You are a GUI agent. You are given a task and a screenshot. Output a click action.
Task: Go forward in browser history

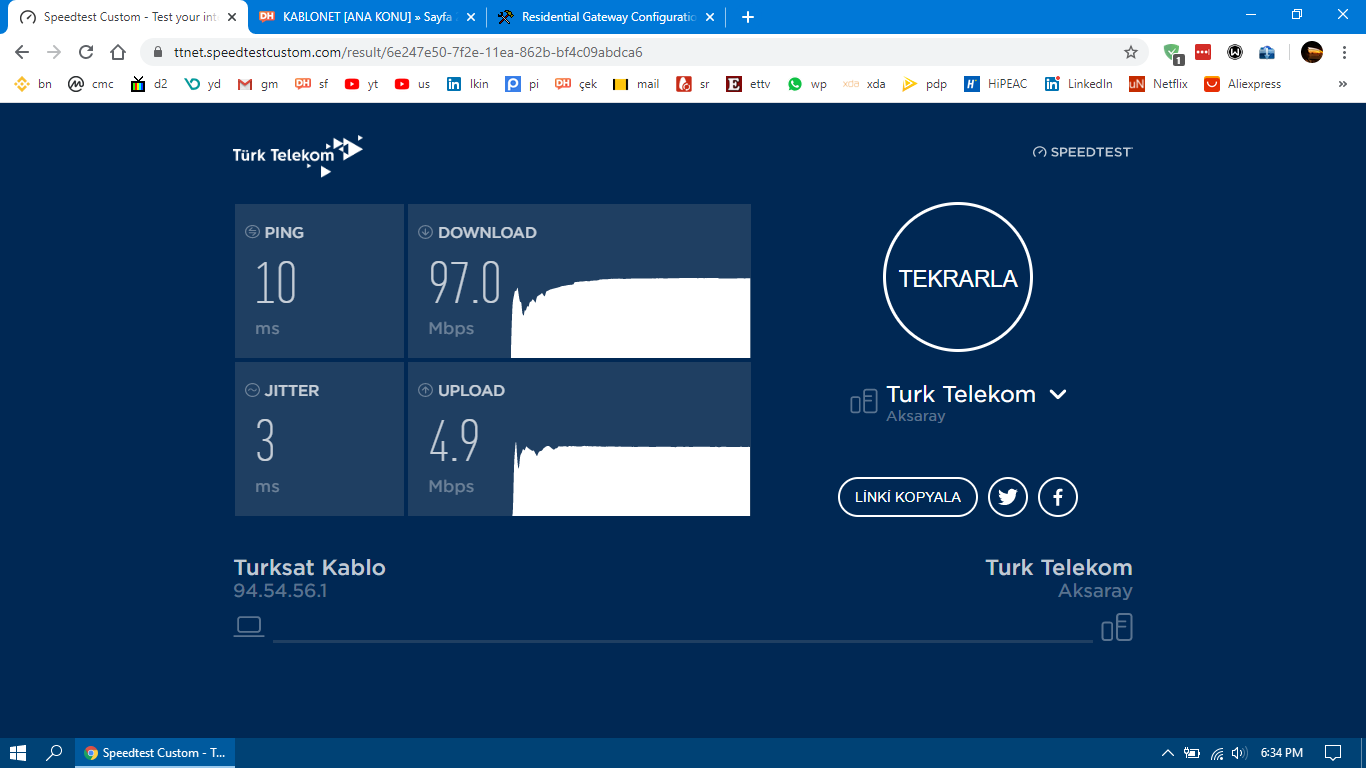pos(54,52)
